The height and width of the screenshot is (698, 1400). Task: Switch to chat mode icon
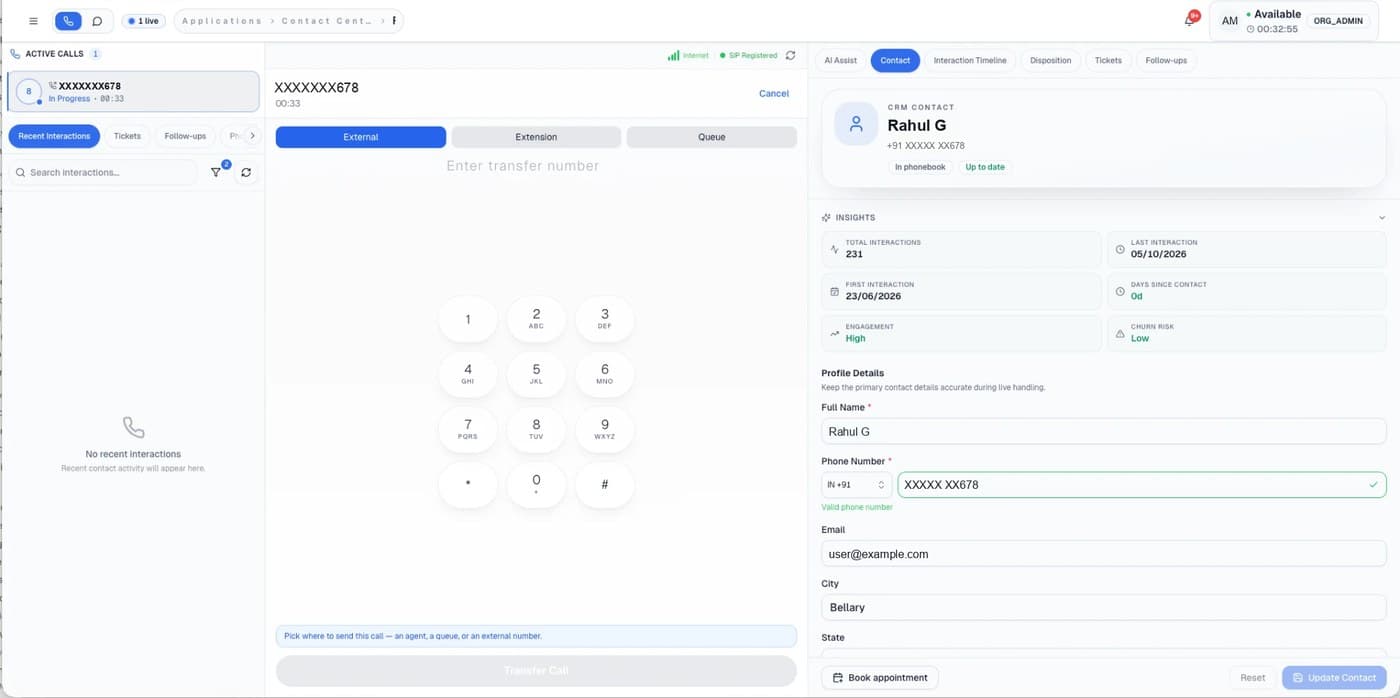point(97,21)
